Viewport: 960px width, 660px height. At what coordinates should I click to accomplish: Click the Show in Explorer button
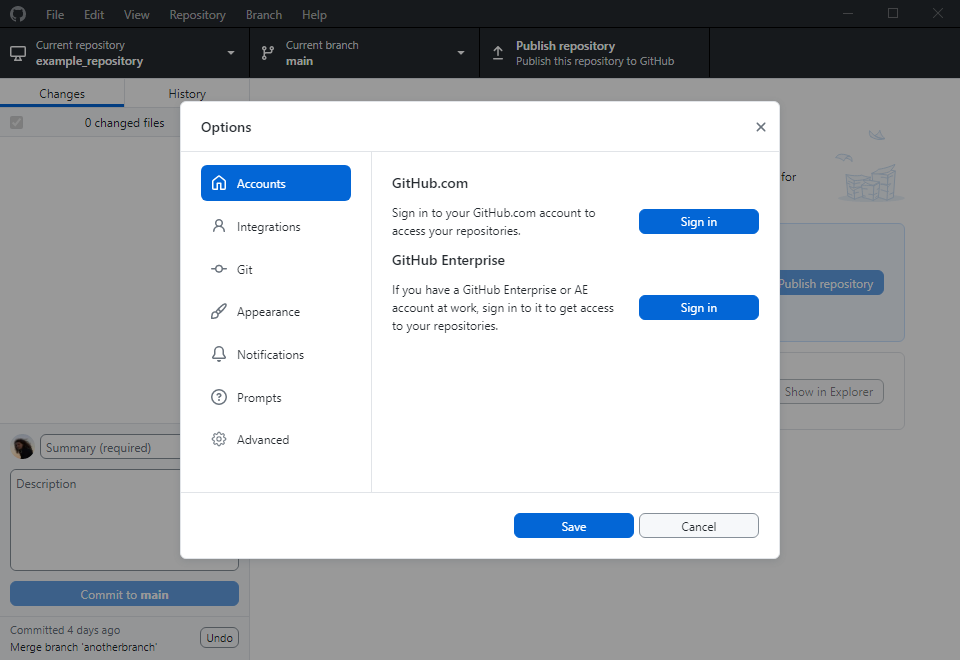coord(831,392)
